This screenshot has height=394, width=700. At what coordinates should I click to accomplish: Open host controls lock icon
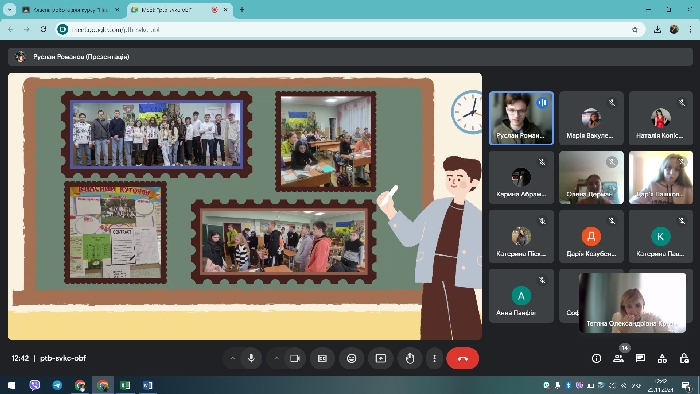coord(684,358)
